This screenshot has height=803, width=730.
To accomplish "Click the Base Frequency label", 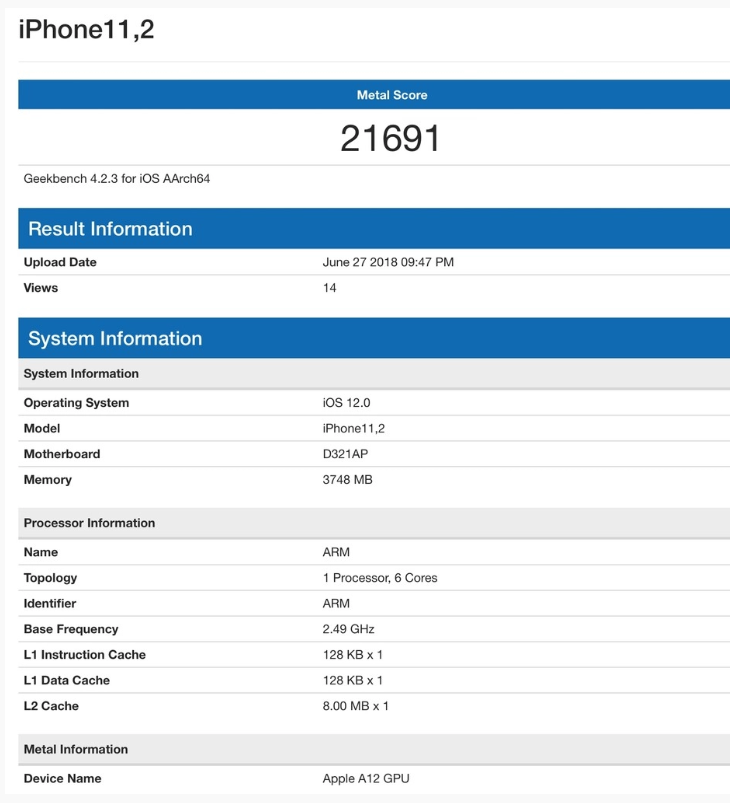I will [x=71, y=629].
